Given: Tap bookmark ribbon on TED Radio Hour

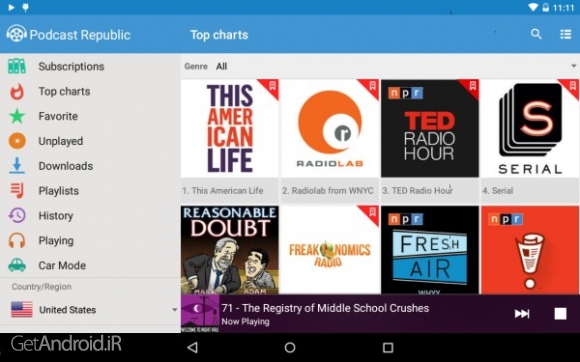Looking at the screenshot, I should click(472, 86).
